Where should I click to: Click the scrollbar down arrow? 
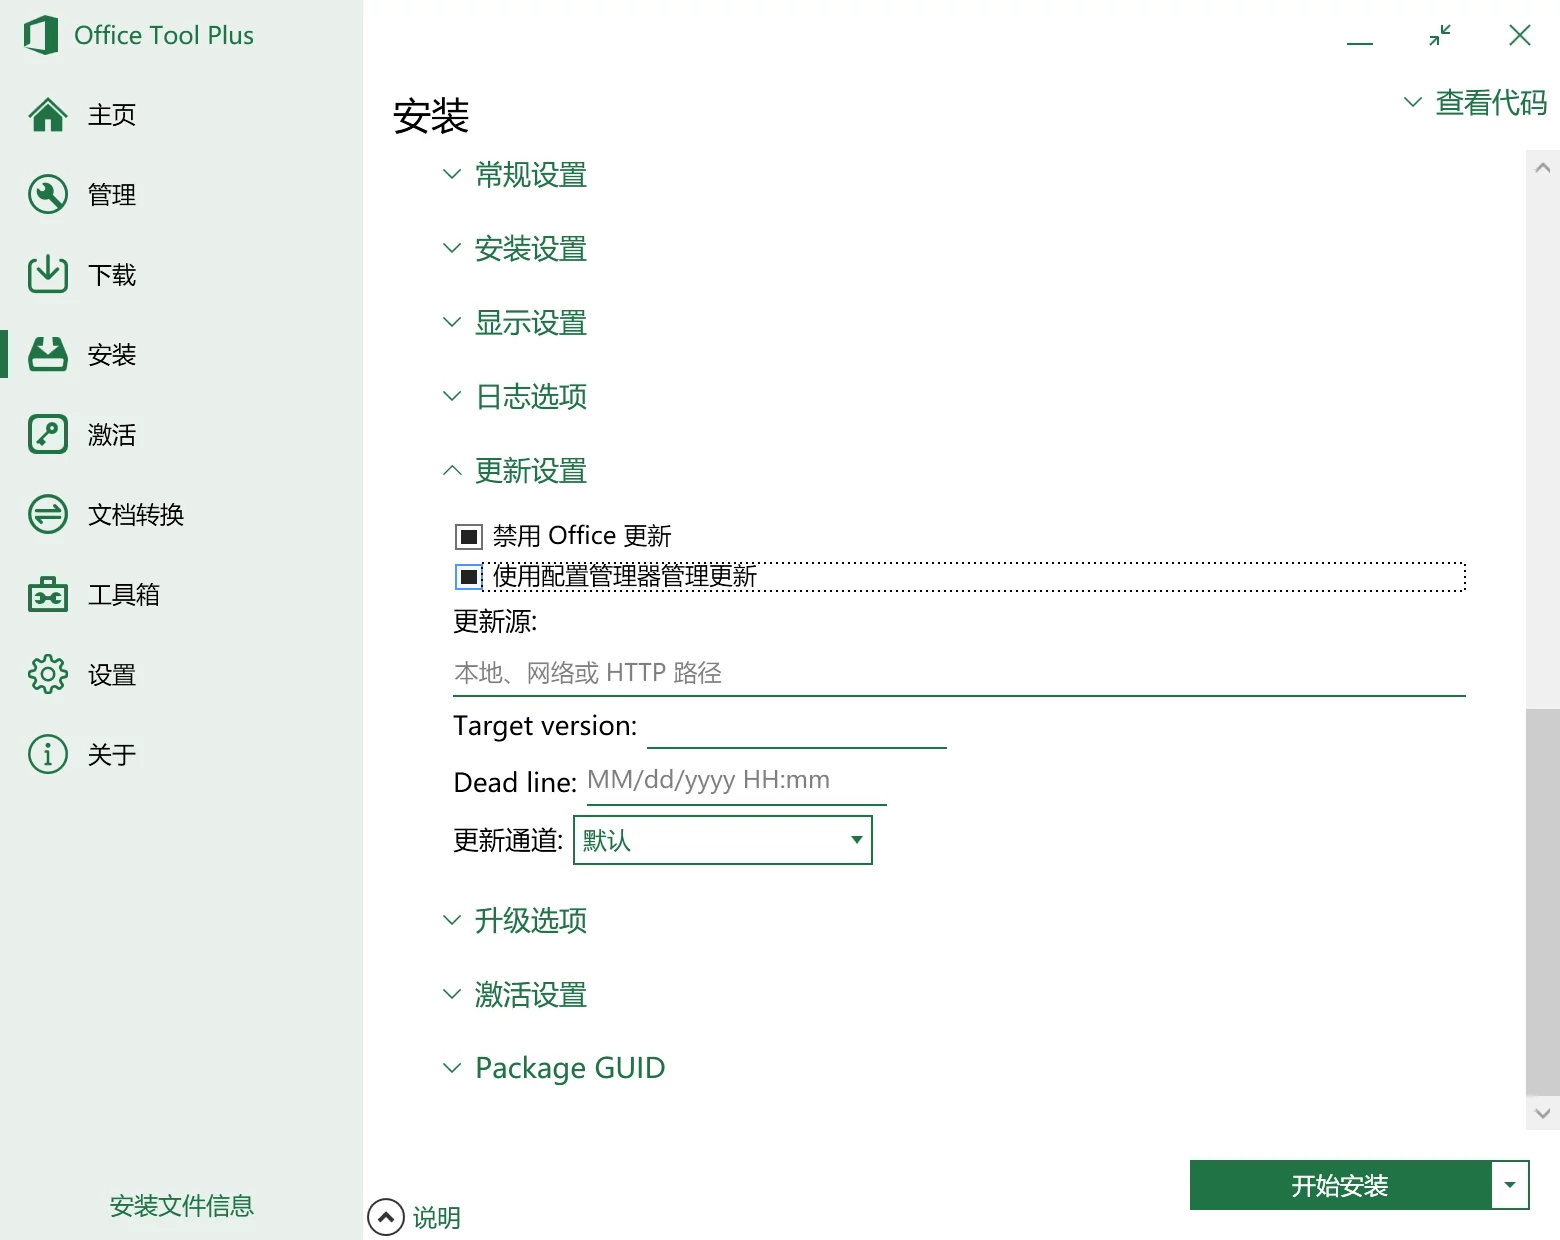[1542, 1113]
